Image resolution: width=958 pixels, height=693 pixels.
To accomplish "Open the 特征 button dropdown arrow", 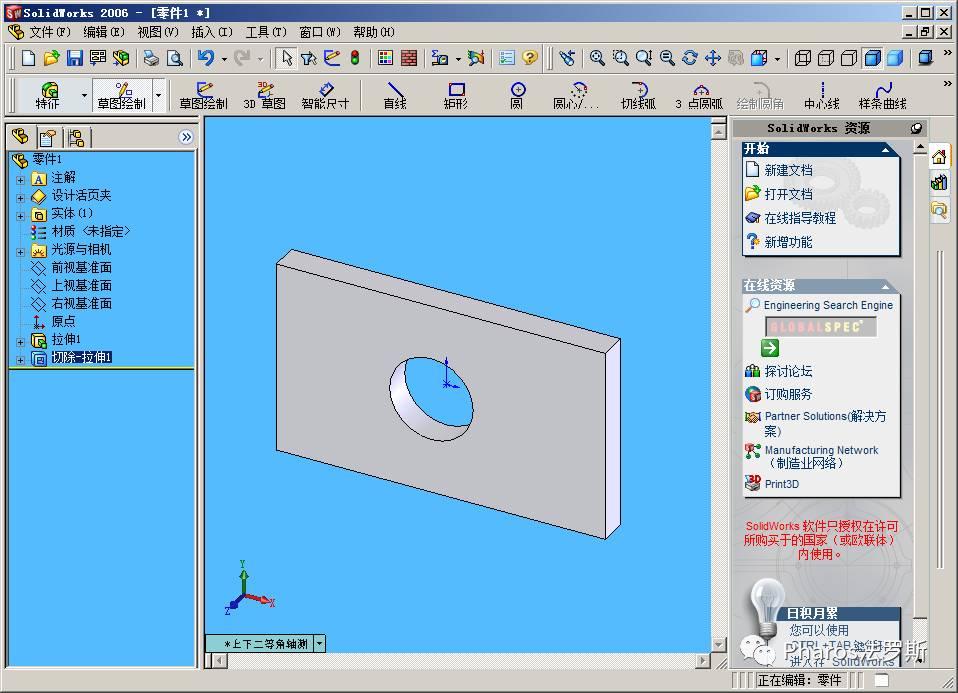I will [84, 96].
